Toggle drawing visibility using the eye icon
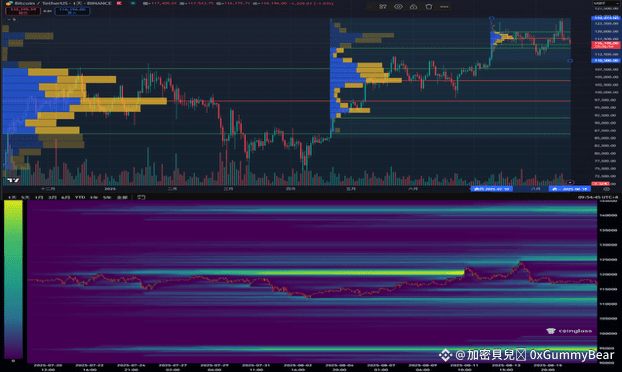Image resolution: width=622 pixels, height=372 pixels. [x=398, y=7]
